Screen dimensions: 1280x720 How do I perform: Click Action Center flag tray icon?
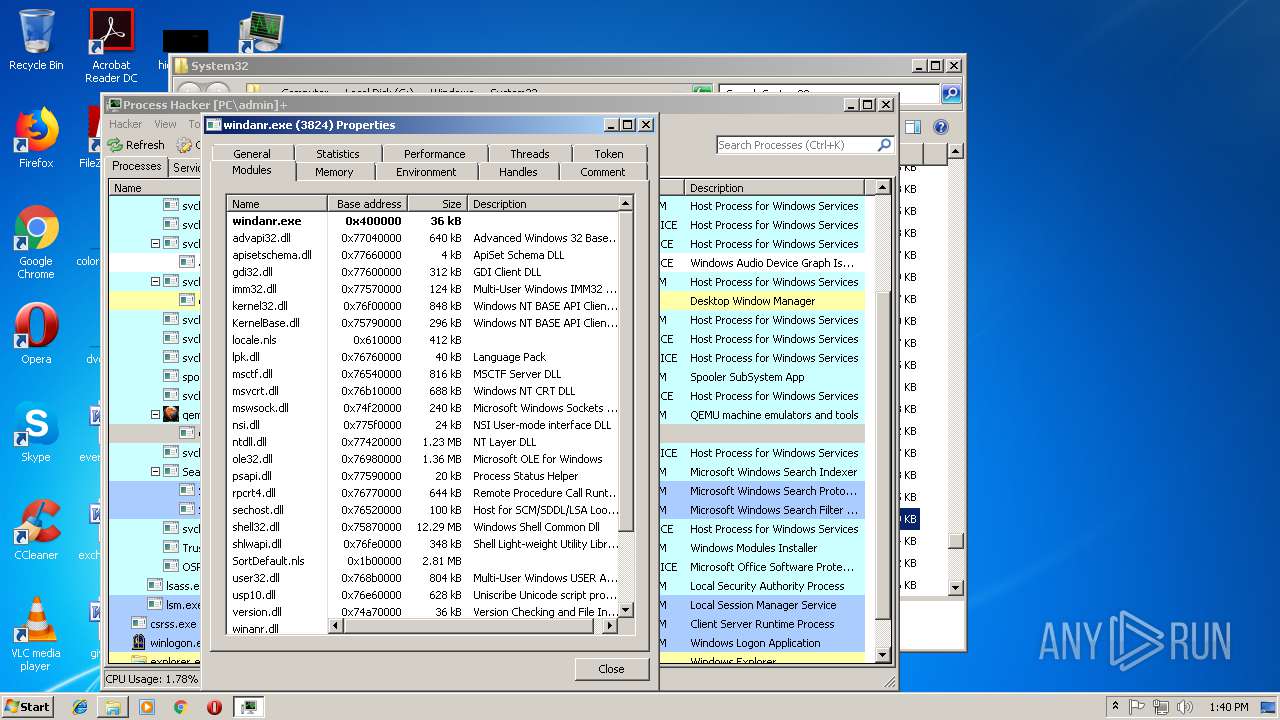(x=1138, y=707)
